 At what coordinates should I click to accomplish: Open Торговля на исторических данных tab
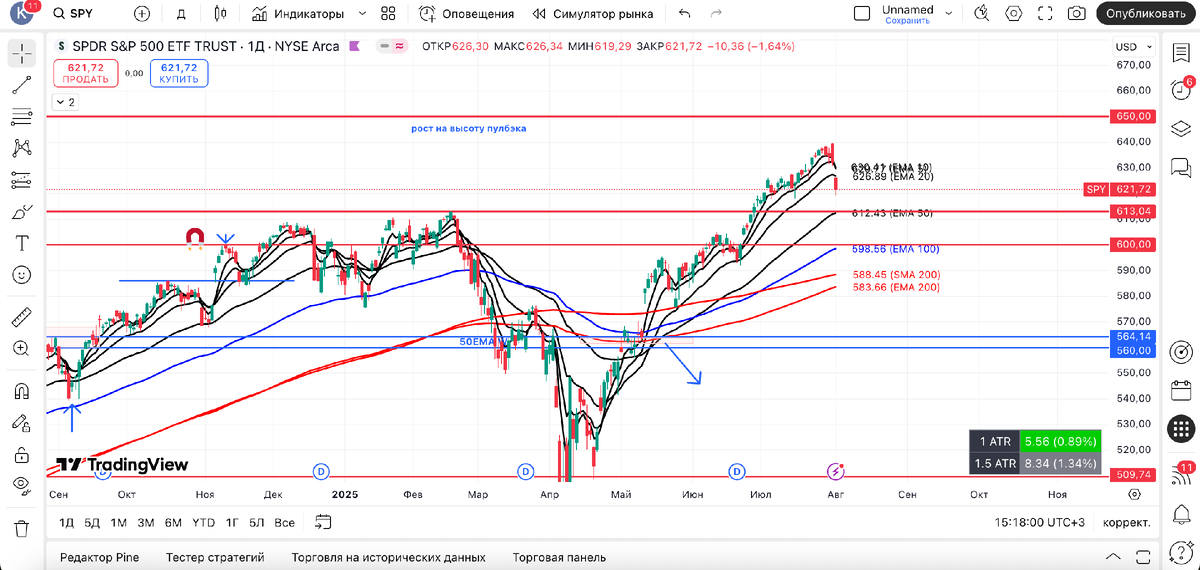[x=388, y=558]
